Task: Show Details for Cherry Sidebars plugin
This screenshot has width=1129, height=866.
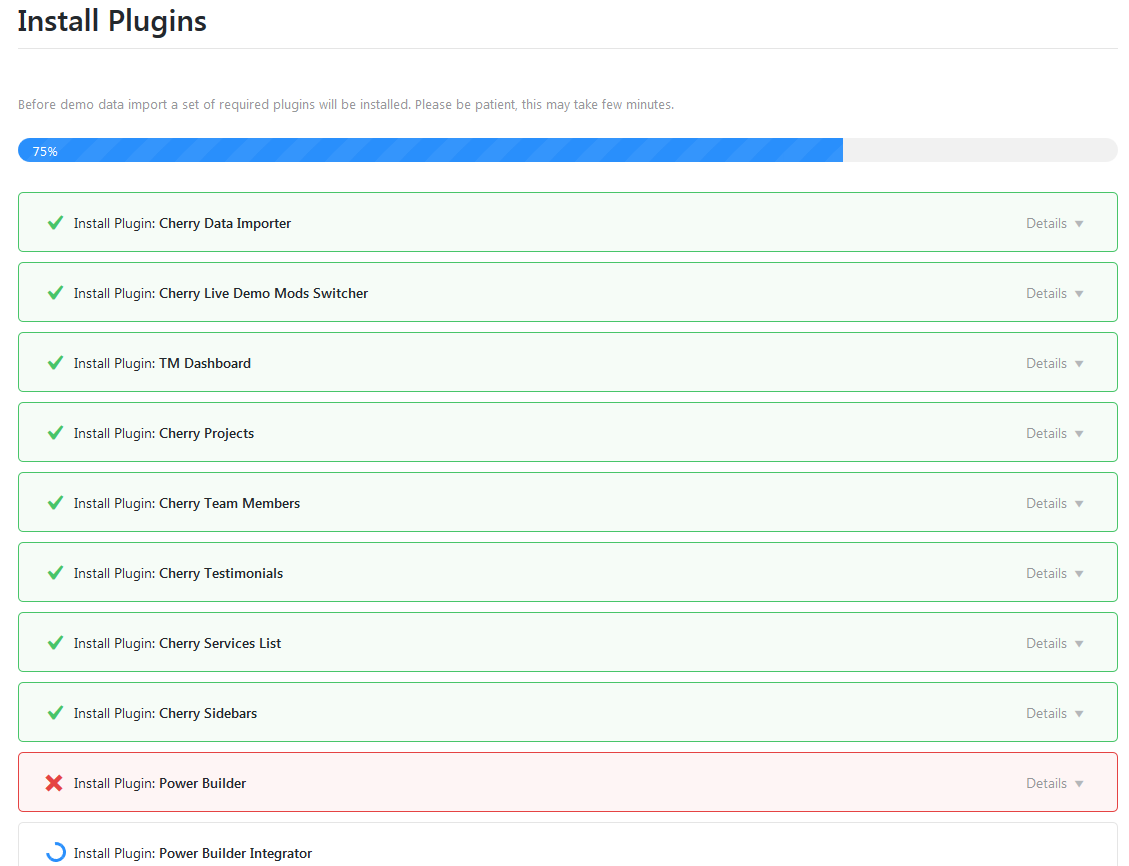Action: click(1054, 713)
